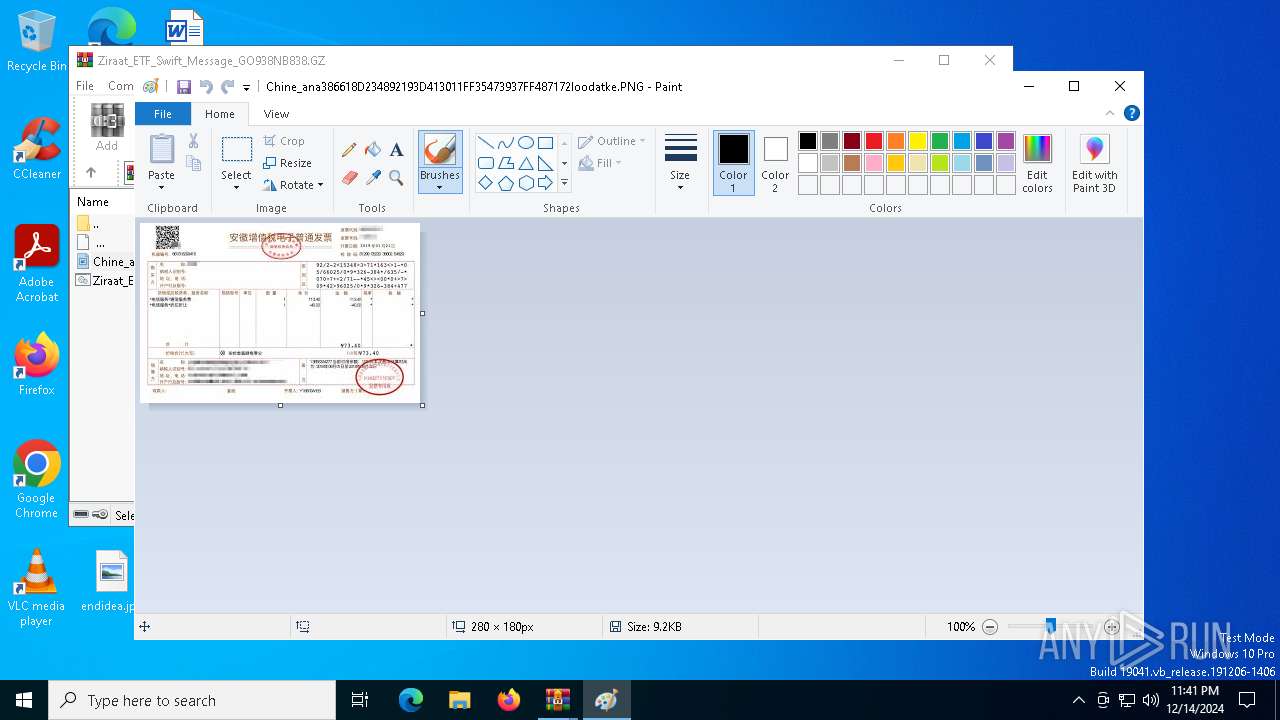
Task: Expand the Shapes gallery more arrow
Action: click(x=564, y=183)
